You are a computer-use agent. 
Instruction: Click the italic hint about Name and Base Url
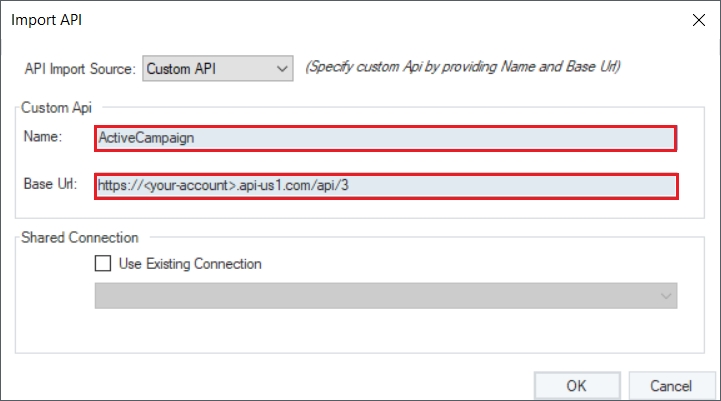coord(463,69)
